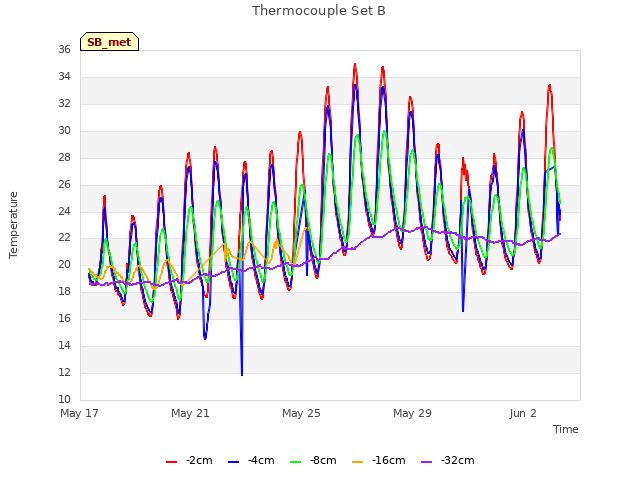Click the May 29 x-axis label
Viewport: 640px width, 480px height.
coord(413,413)
